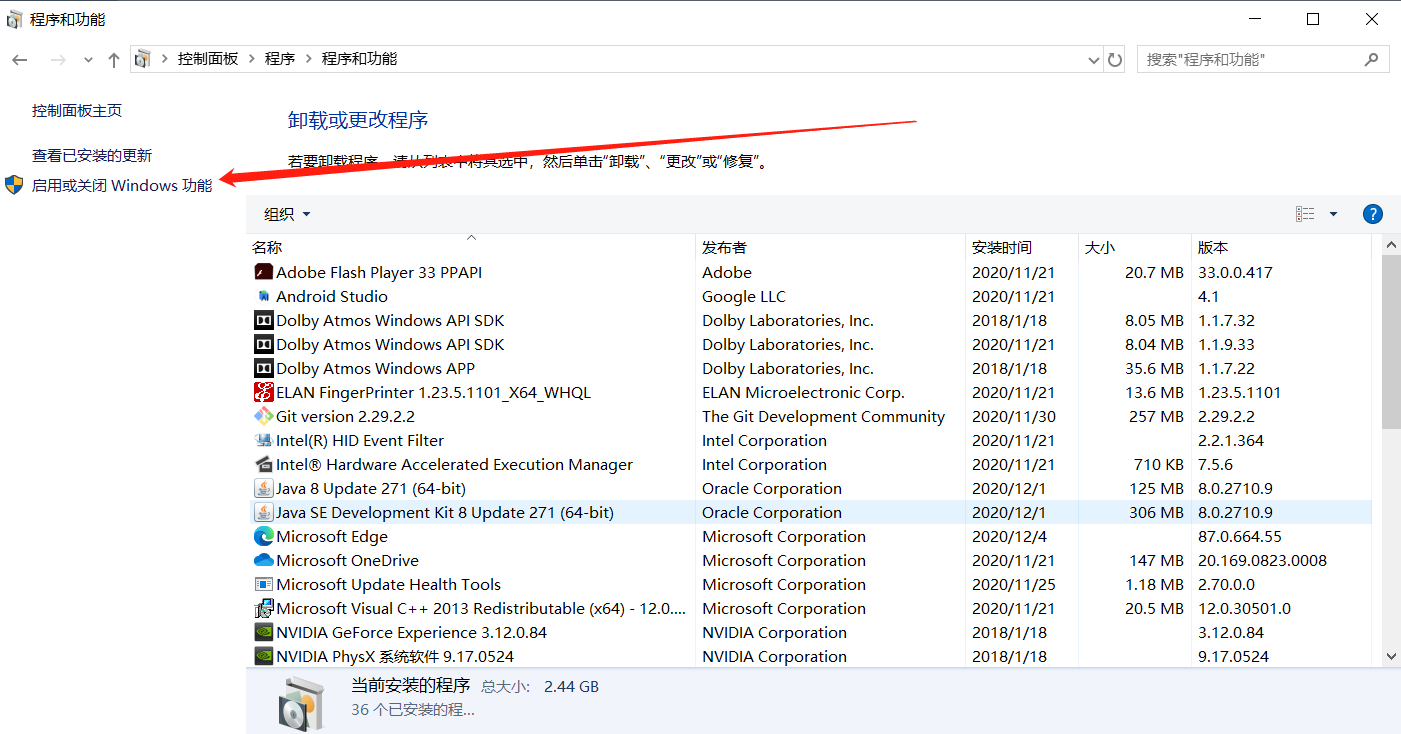Open 启用或关闭 Windows 功能
This screenshot has width=1401, height=734.
(x=122, y=185)
